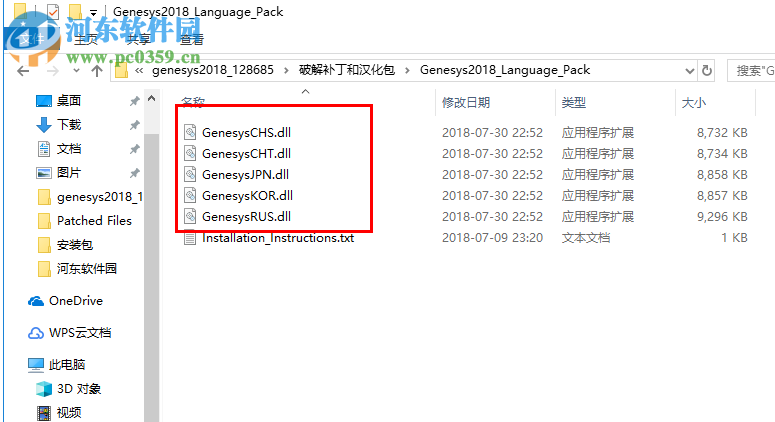Unpin 下载 using its pin icon
The height and width of the screenshot is (422, 775).
[134, 125]
